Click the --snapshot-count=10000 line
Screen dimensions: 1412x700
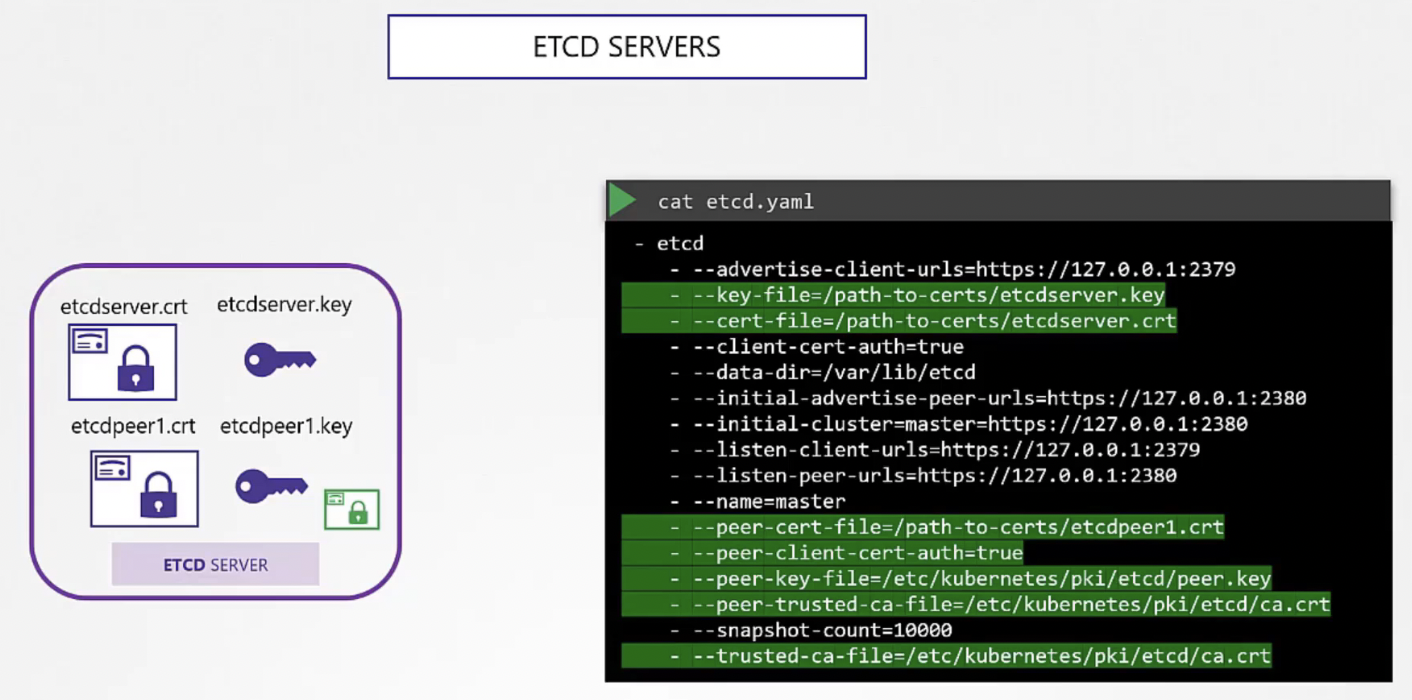point(811,630)
